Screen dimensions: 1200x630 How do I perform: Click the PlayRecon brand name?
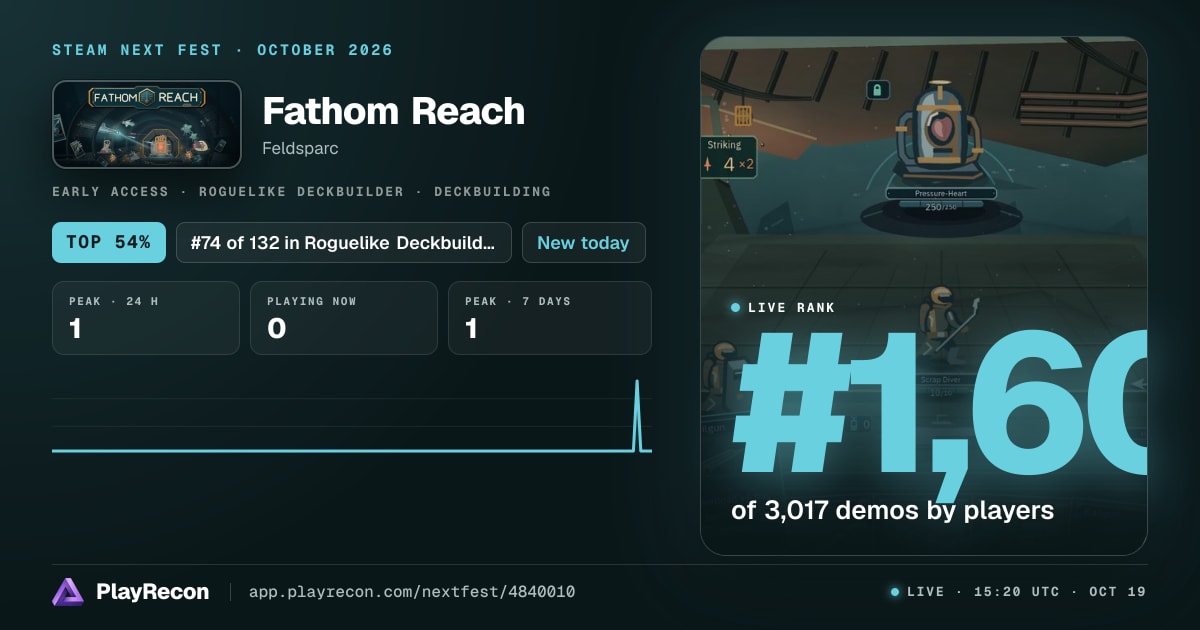click(152, 592)
